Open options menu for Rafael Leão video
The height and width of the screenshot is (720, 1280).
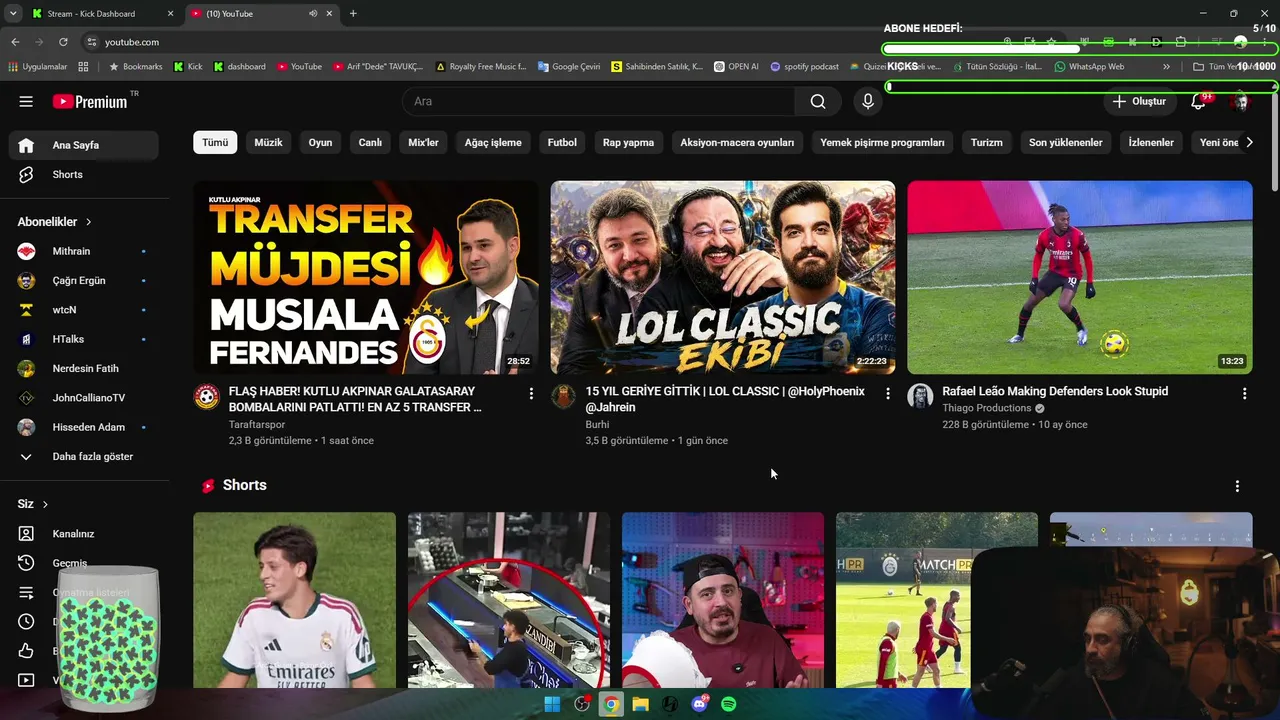[x=1244, y=394]
